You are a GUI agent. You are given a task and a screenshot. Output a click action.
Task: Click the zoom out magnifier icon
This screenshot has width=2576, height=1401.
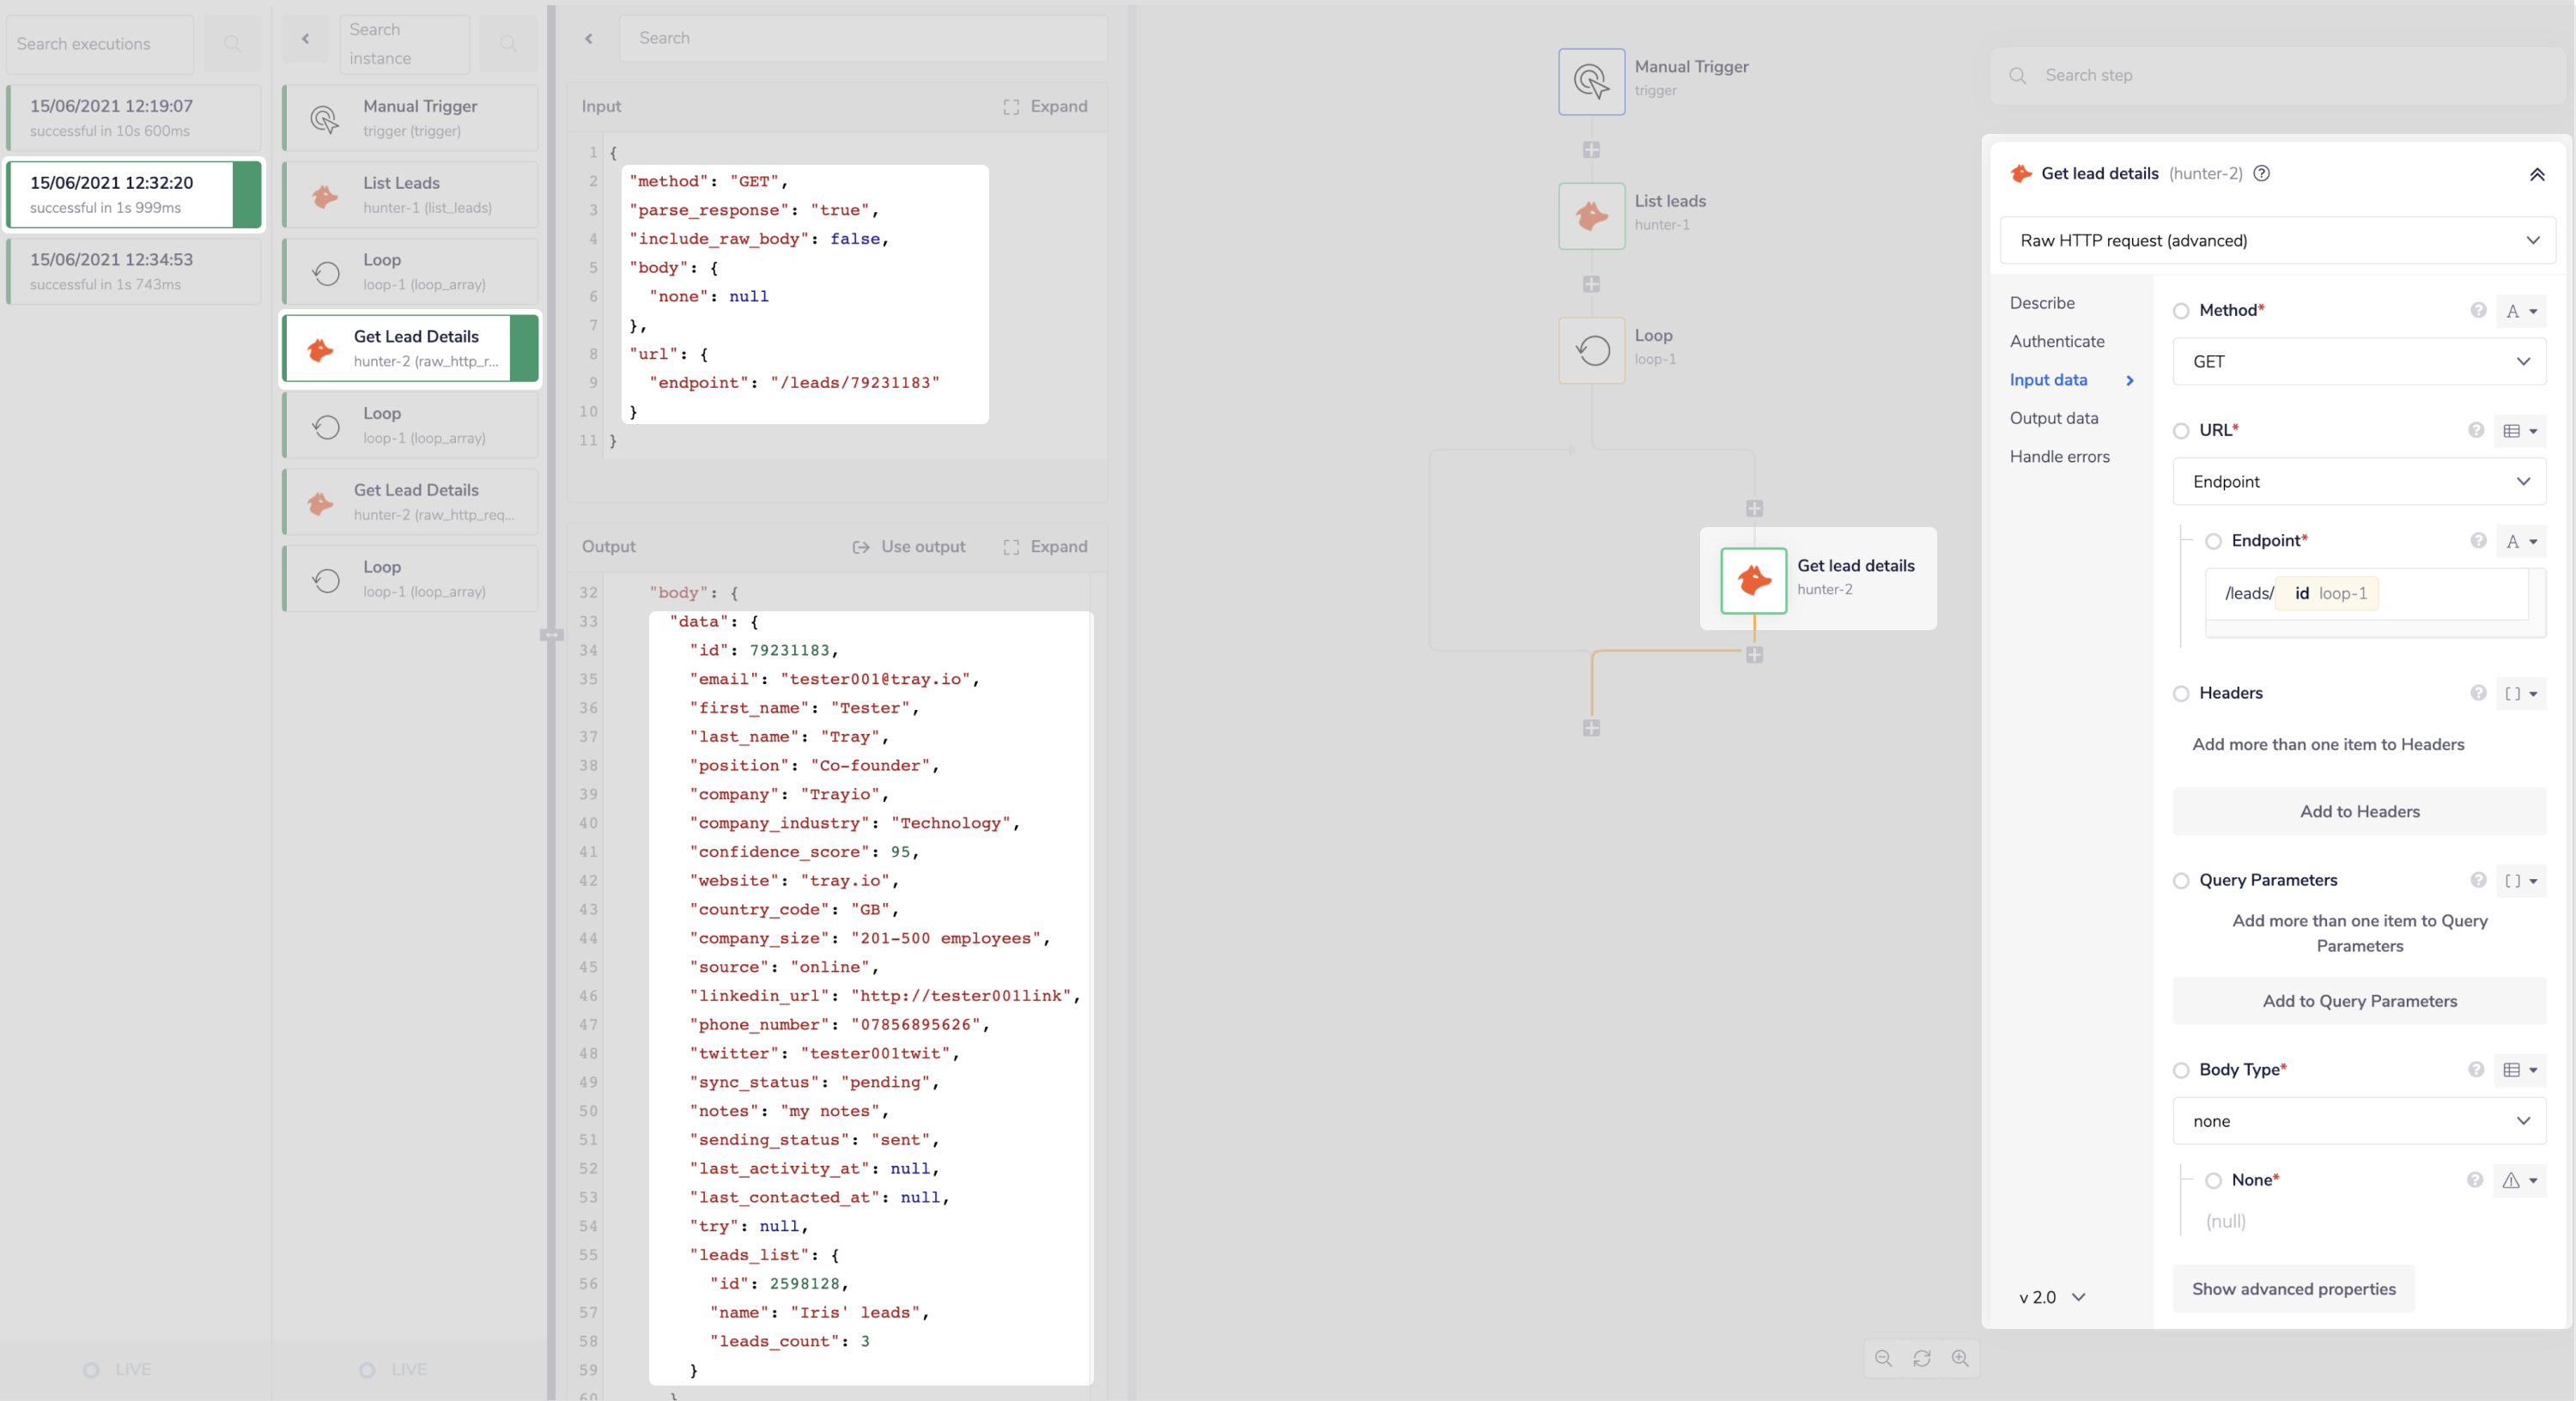point(1883,1358)
